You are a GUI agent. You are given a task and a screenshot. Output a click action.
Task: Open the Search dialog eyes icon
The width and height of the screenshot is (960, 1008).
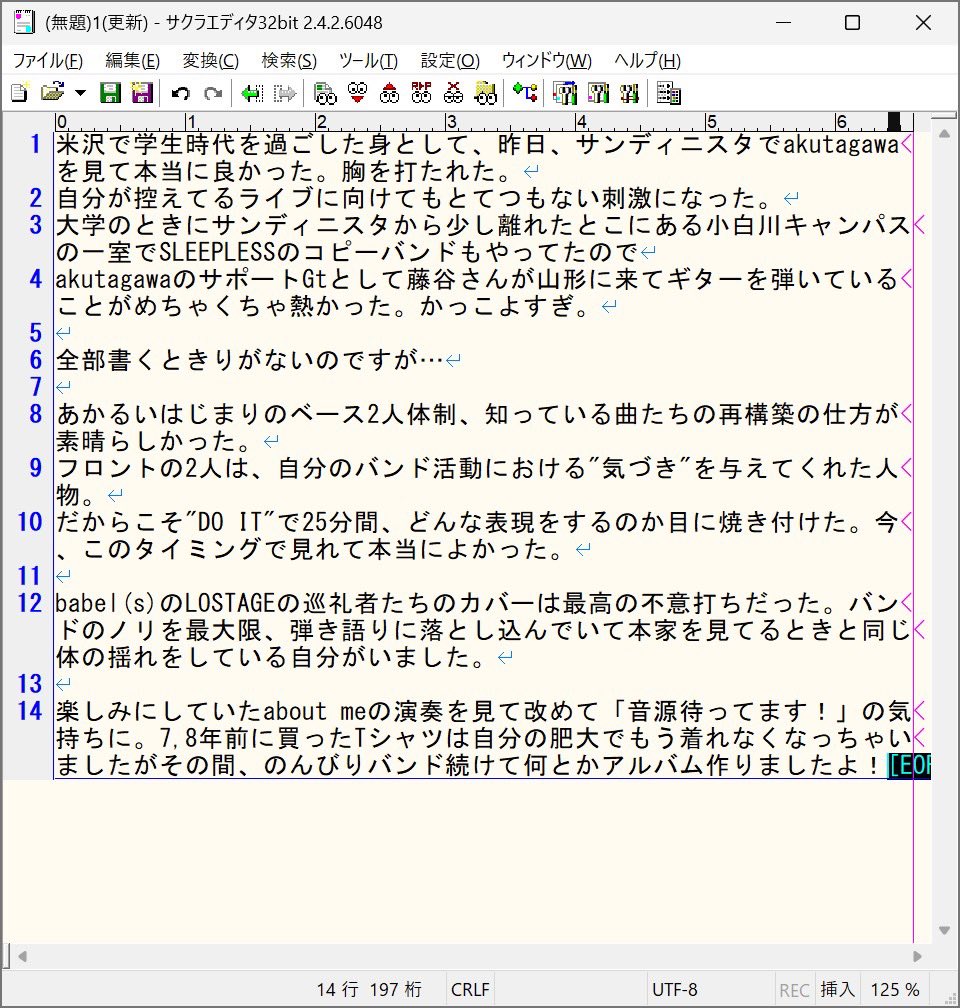[x=325, y=93]
